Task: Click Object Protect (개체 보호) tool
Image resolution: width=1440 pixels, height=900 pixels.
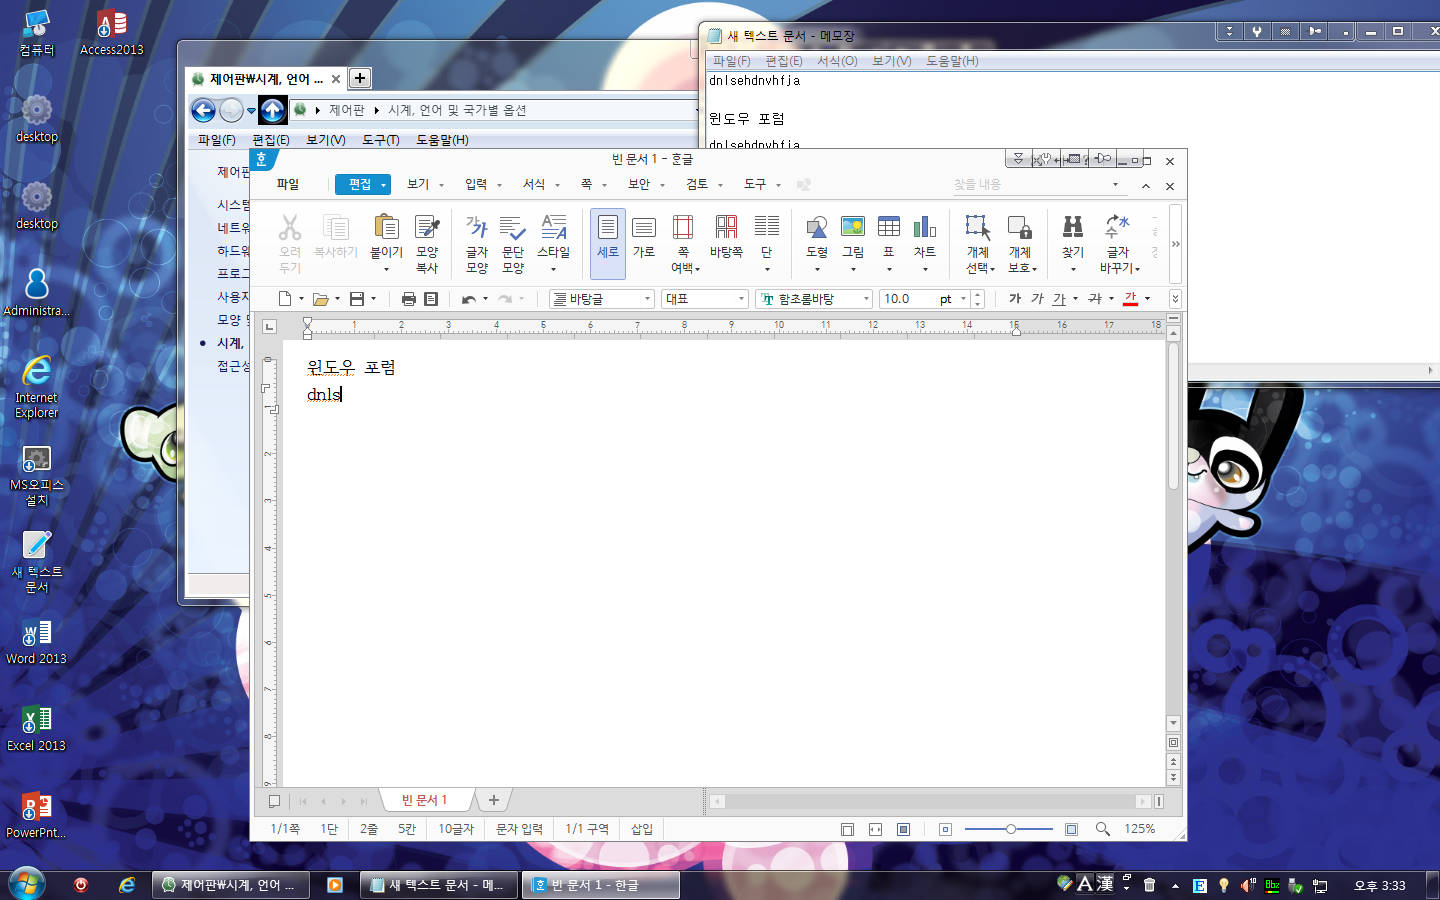Action: [1020, 243]
